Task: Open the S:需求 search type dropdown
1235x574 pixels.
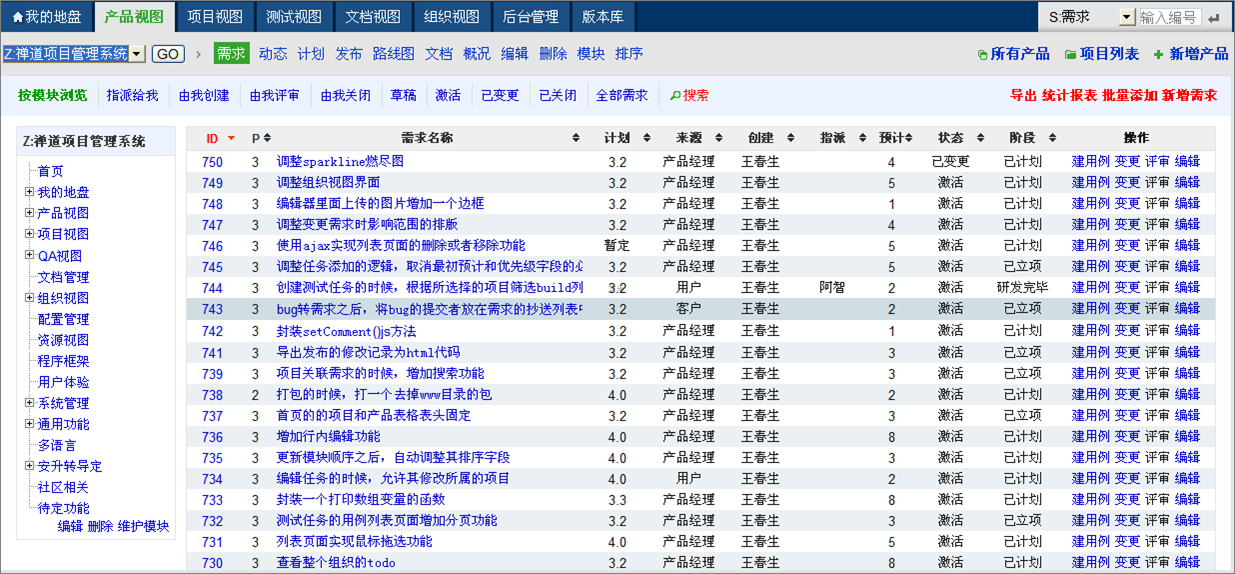Action: pos(1127,17)
